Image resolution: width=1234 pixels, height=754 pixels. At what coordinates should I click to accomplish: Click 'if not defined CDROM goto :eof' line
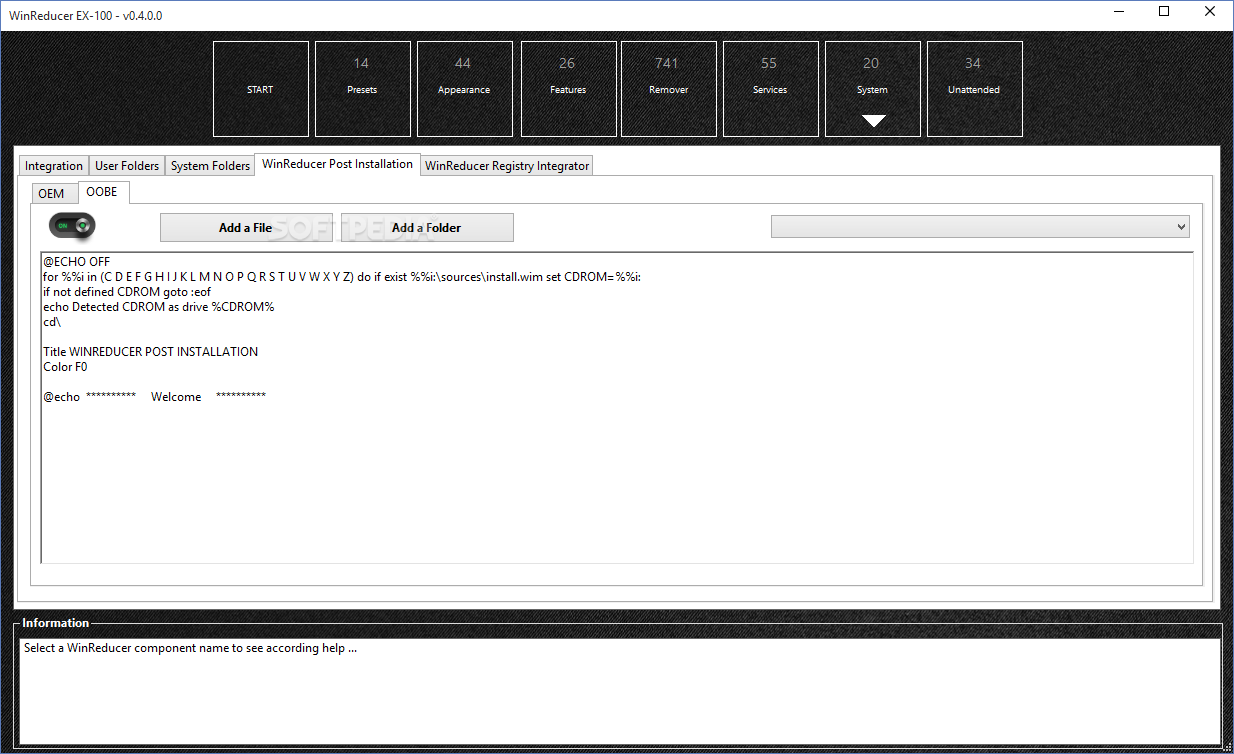[x=127, y=292]
